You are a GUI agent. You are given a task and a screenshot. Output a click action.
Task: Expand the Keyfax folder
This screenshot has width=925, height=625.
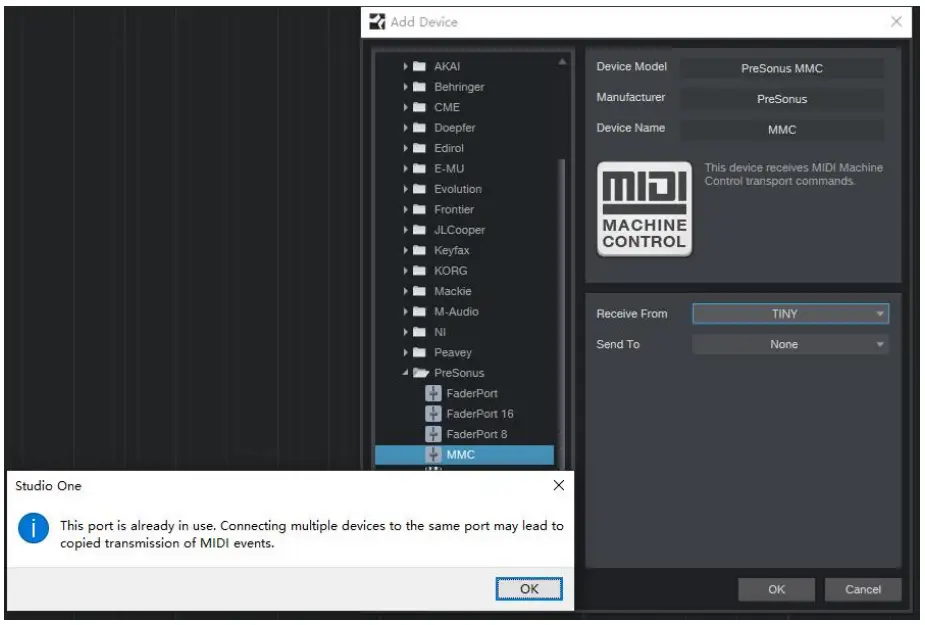click(405, 250)
